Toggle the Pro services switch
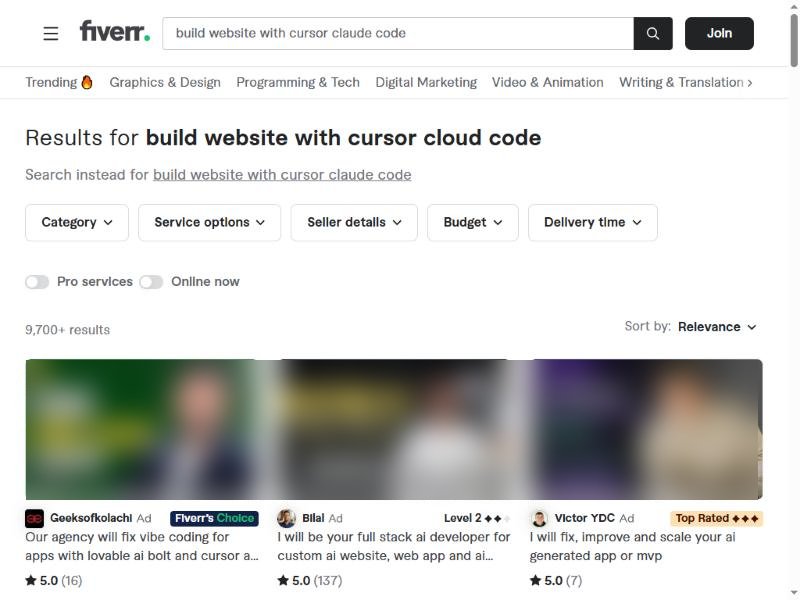This screenshot has width=800, height=600. (37, 282)
